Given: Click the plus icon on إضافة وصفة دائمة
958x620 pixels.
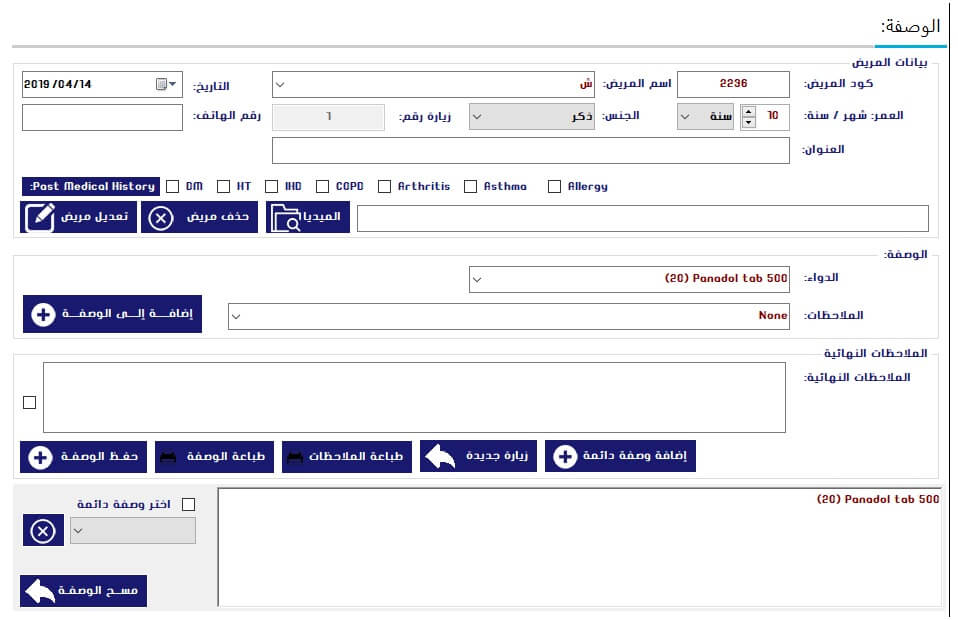Looking at the screenshot, I should (x=565, y=456).
